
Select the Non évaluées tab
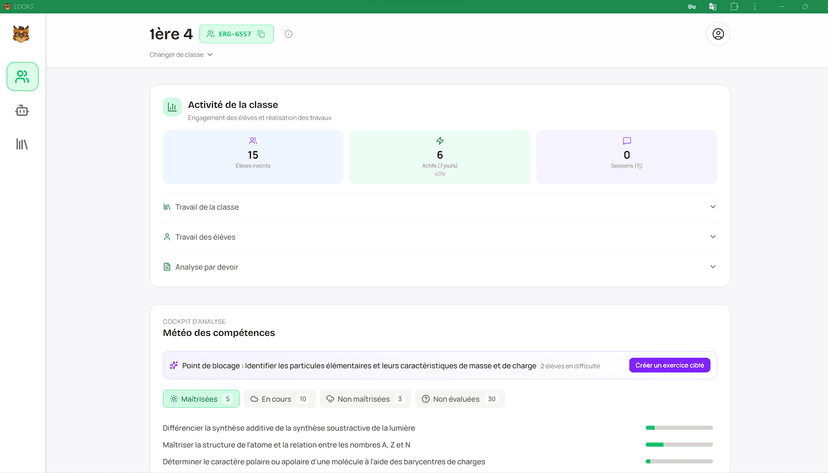tap(459, 399)
